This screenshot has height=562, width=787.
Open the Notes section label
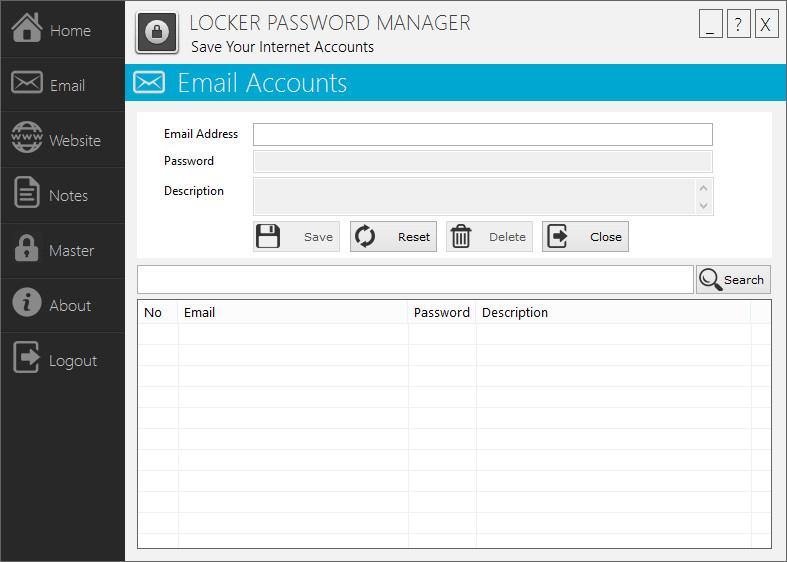[68, 196]
